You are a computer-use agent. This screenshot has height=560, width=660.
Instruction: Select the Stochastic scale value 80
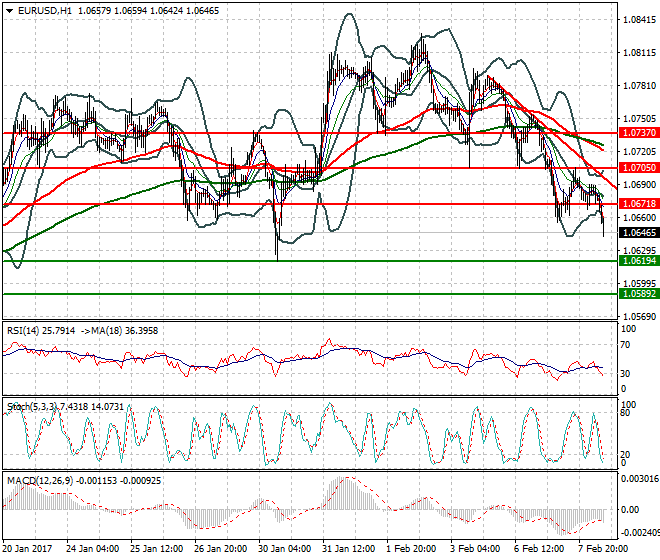(625, 413)
